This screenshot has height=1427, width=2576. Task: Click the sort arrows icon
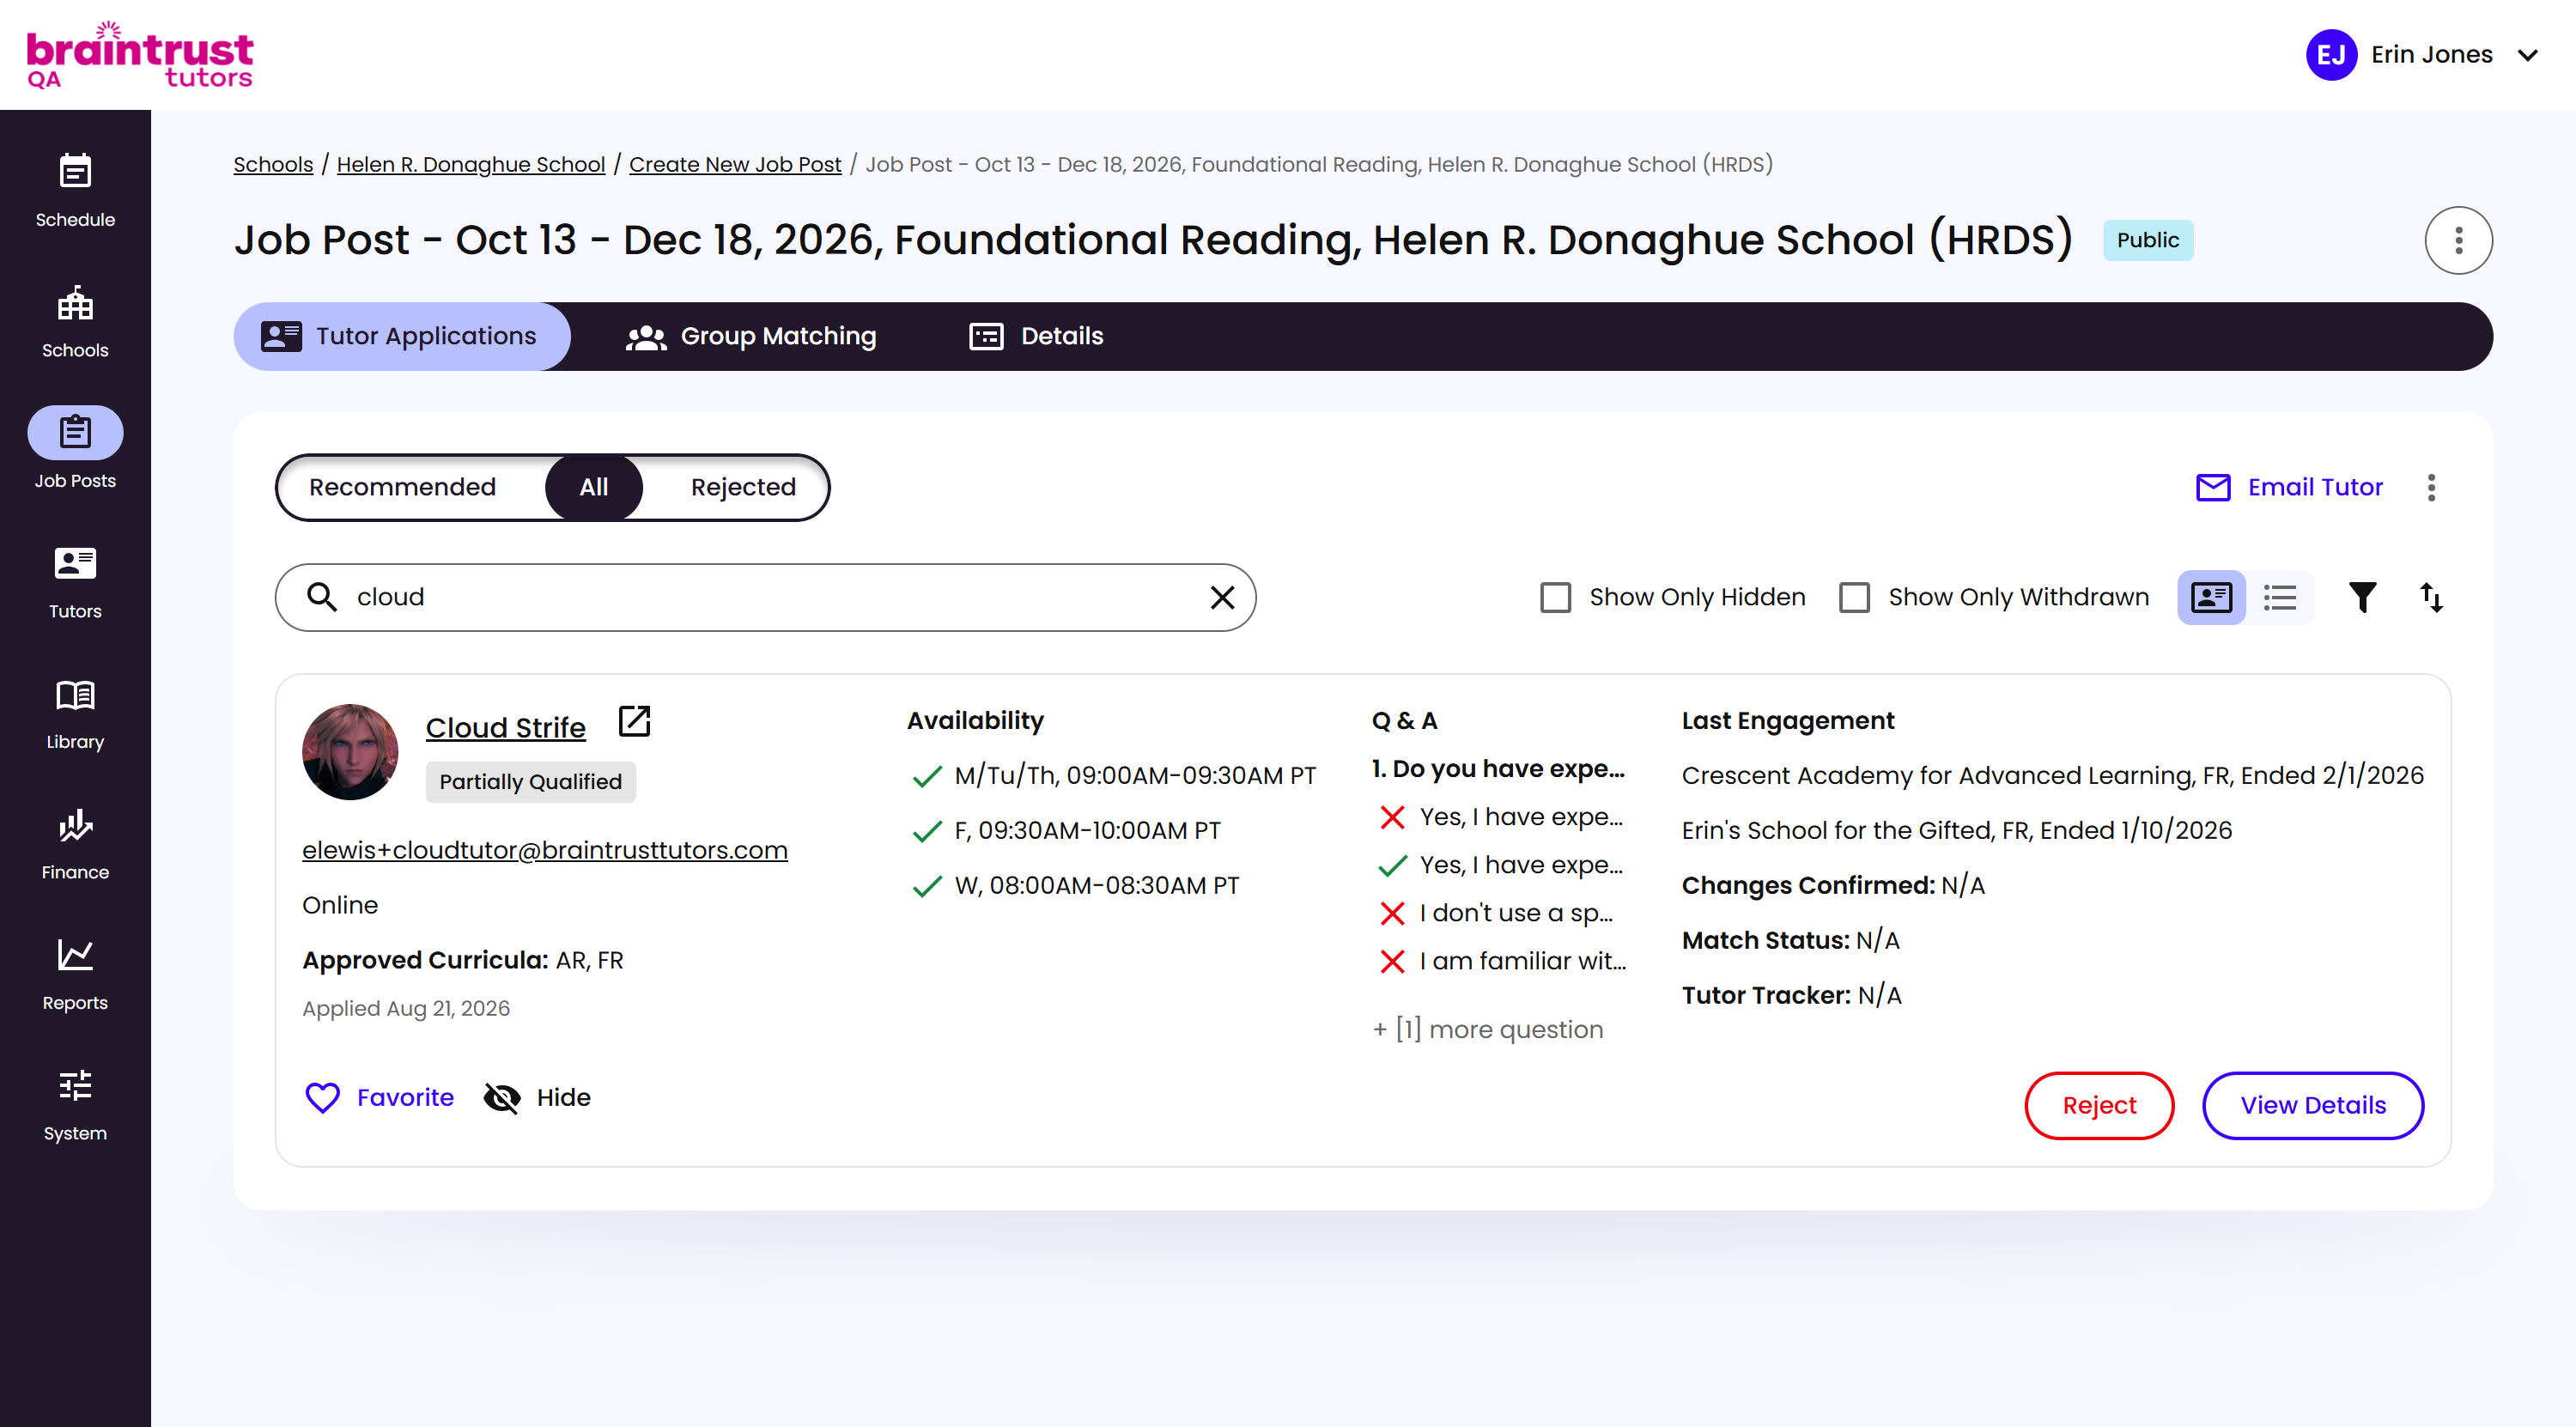click(2431, 597)
